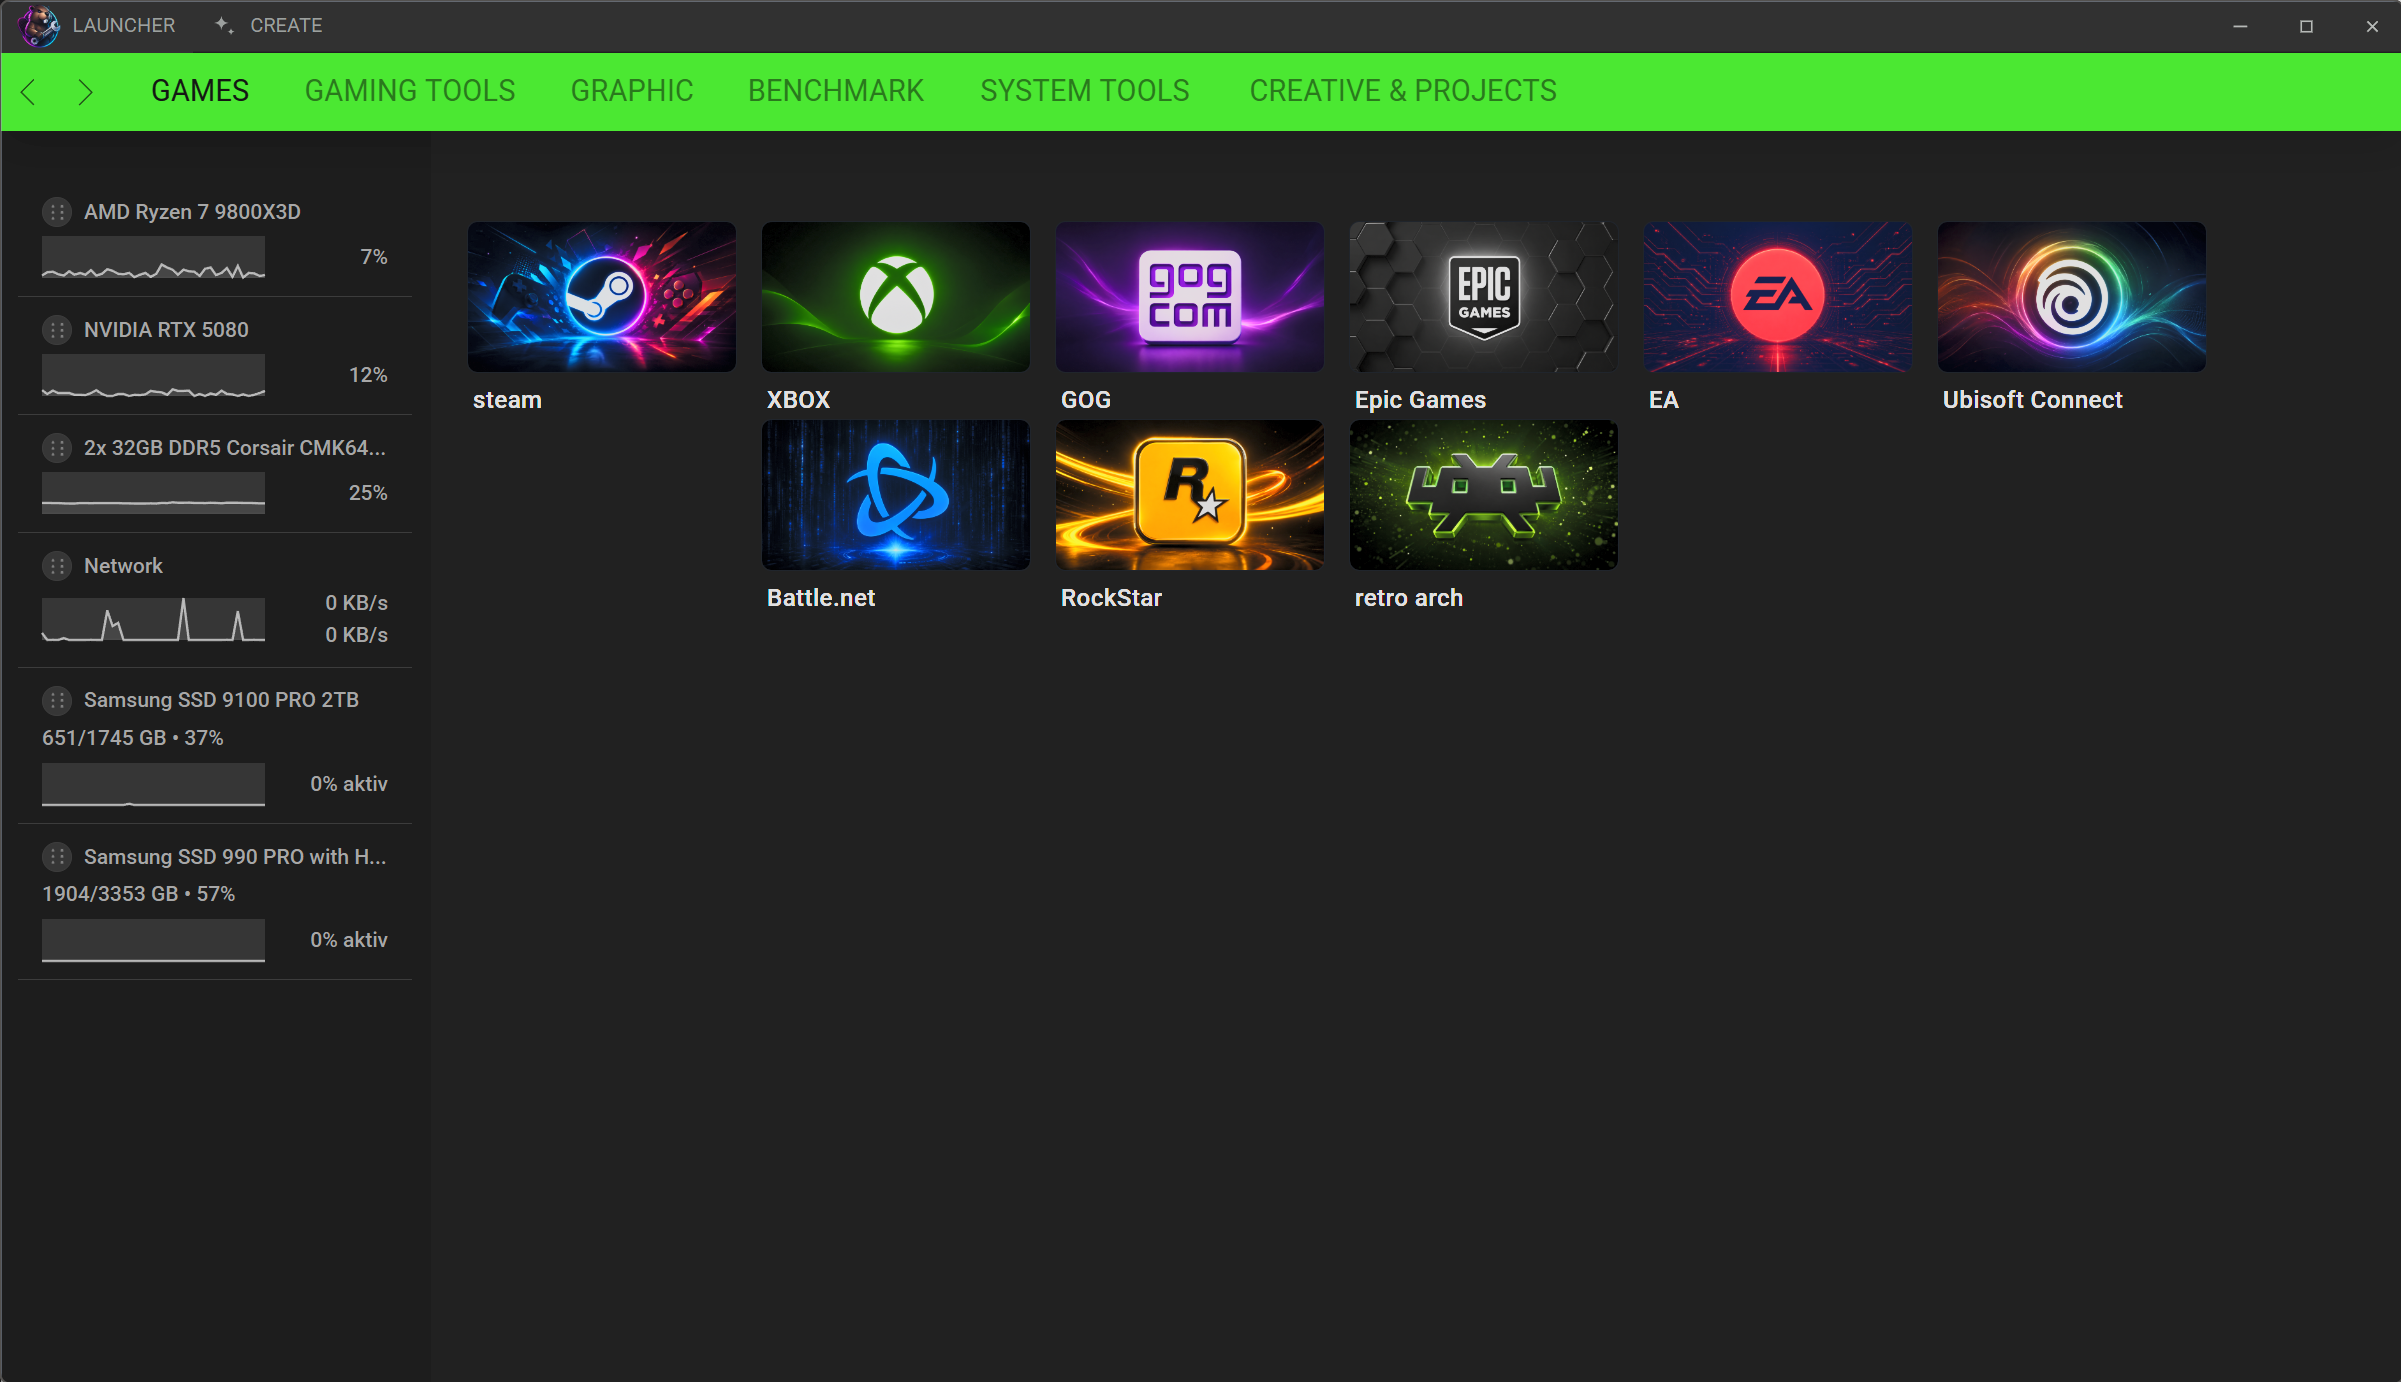Click the Samsung SSD 990 PRO activity graph

[x=153, y=940]
